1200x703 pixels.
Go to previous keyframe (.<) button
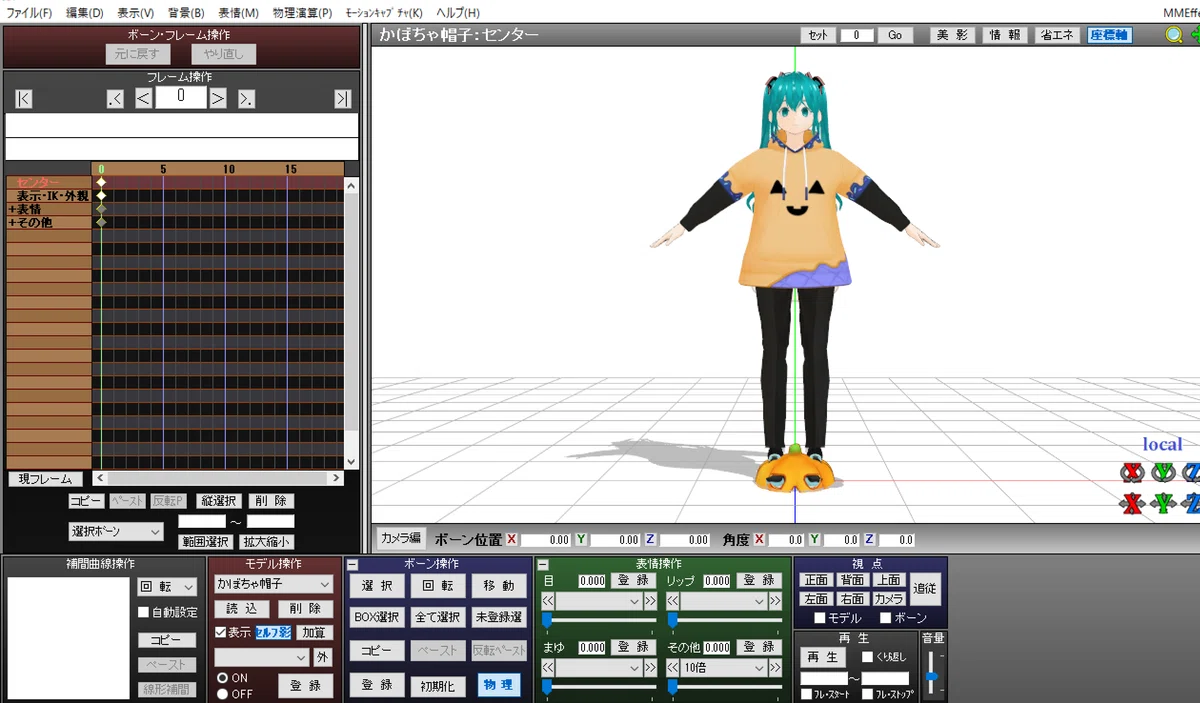coord(115,98)
